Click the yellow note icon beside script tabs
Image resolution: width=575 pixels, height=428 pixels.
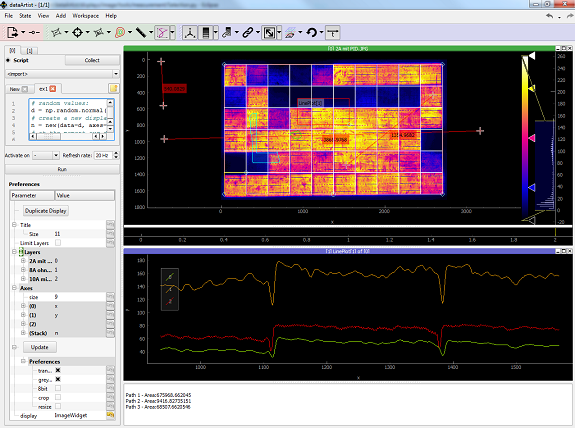tap(114, 88)
